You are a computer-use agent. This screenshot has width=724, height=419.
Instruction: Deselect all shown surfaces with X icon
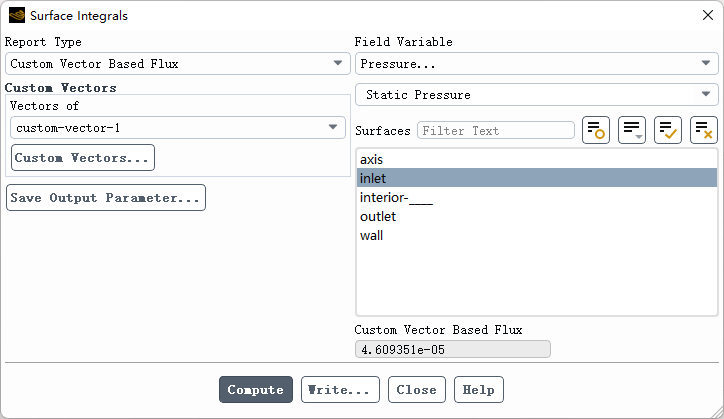click(704, 130)
